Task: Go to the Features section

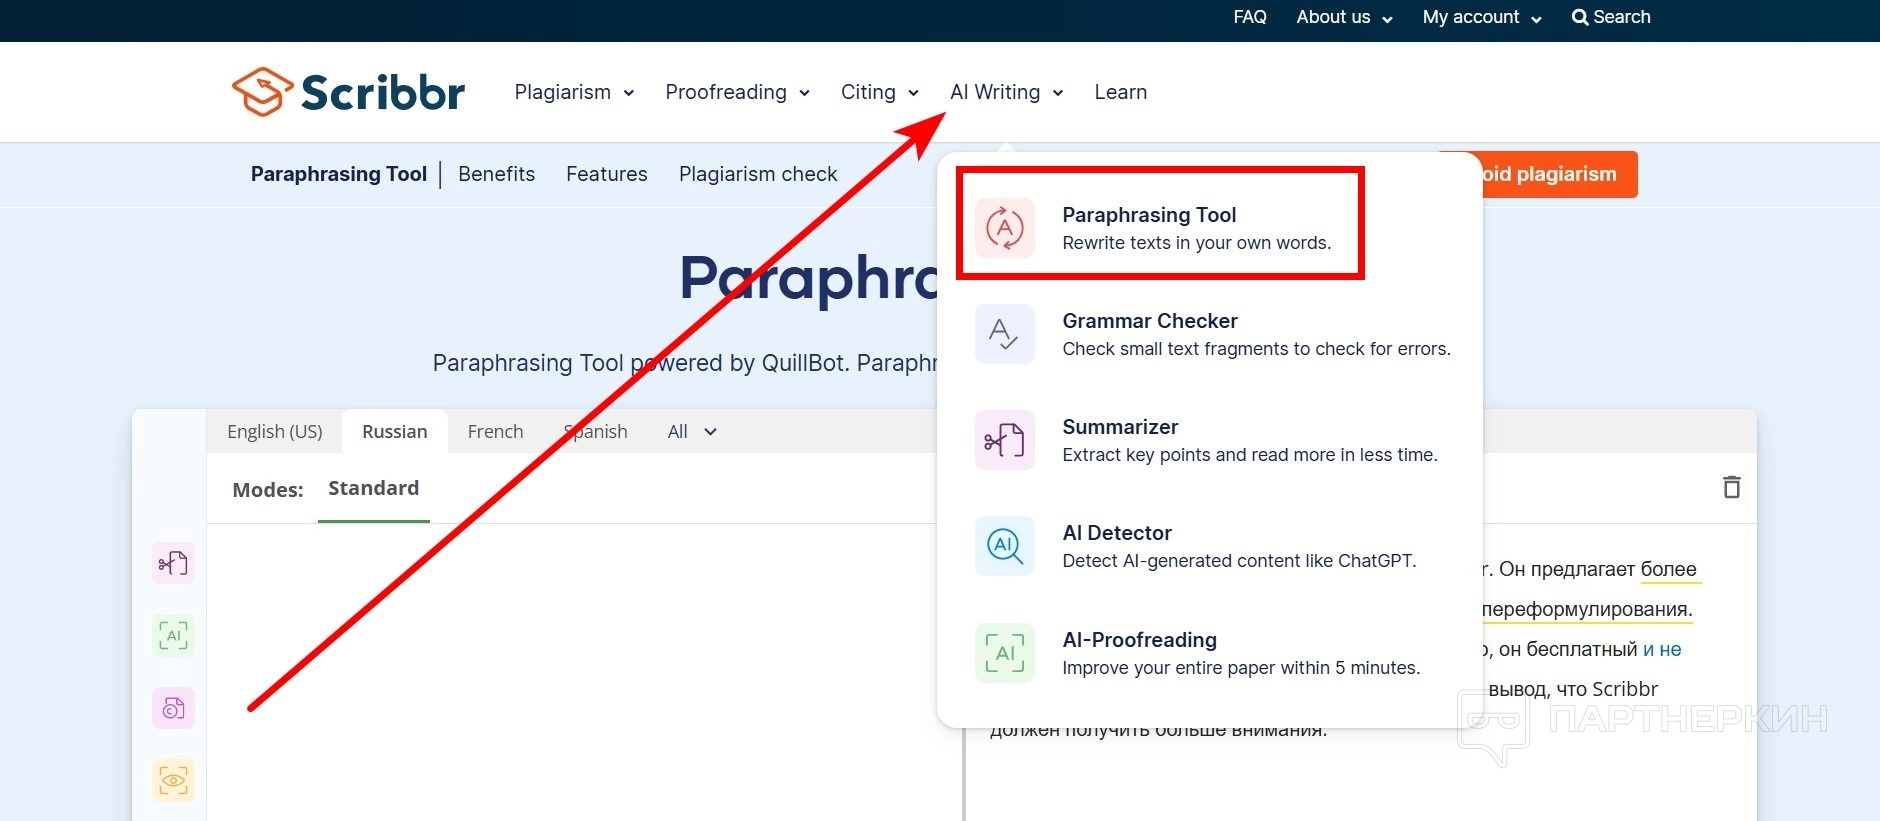Action: click(607, 174)
